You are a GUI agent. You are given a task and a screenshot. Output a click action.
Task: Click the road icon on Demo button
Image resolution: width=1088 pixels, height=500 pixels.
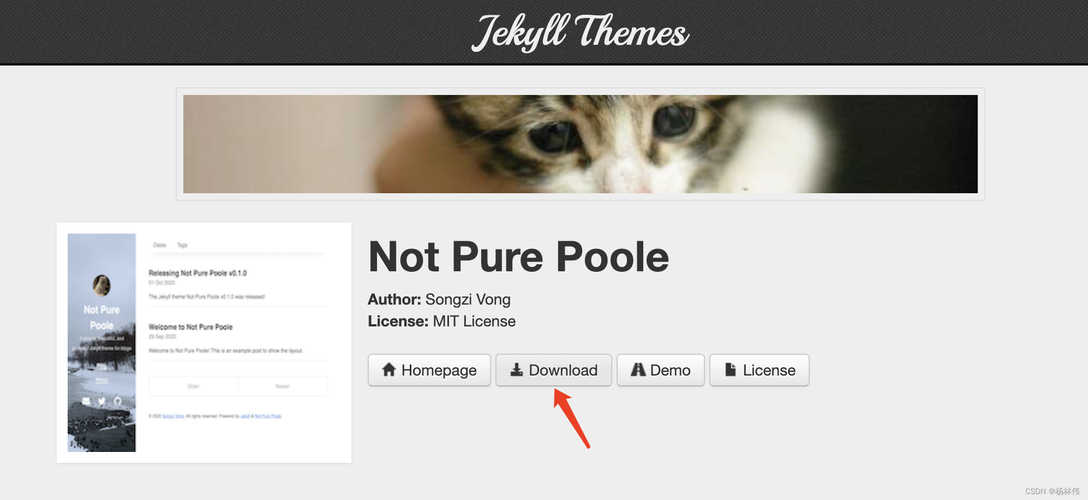point(638,370)
